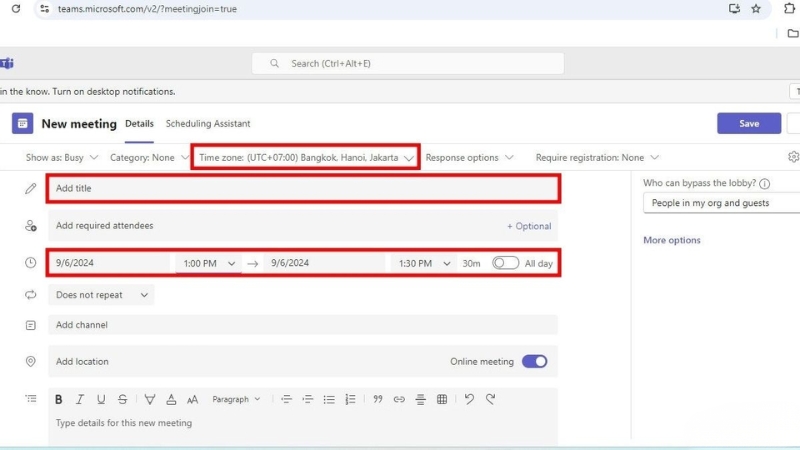Click the underline formatting icon
The height and width of the screenshot is (450, 800).
pos(101,399)
